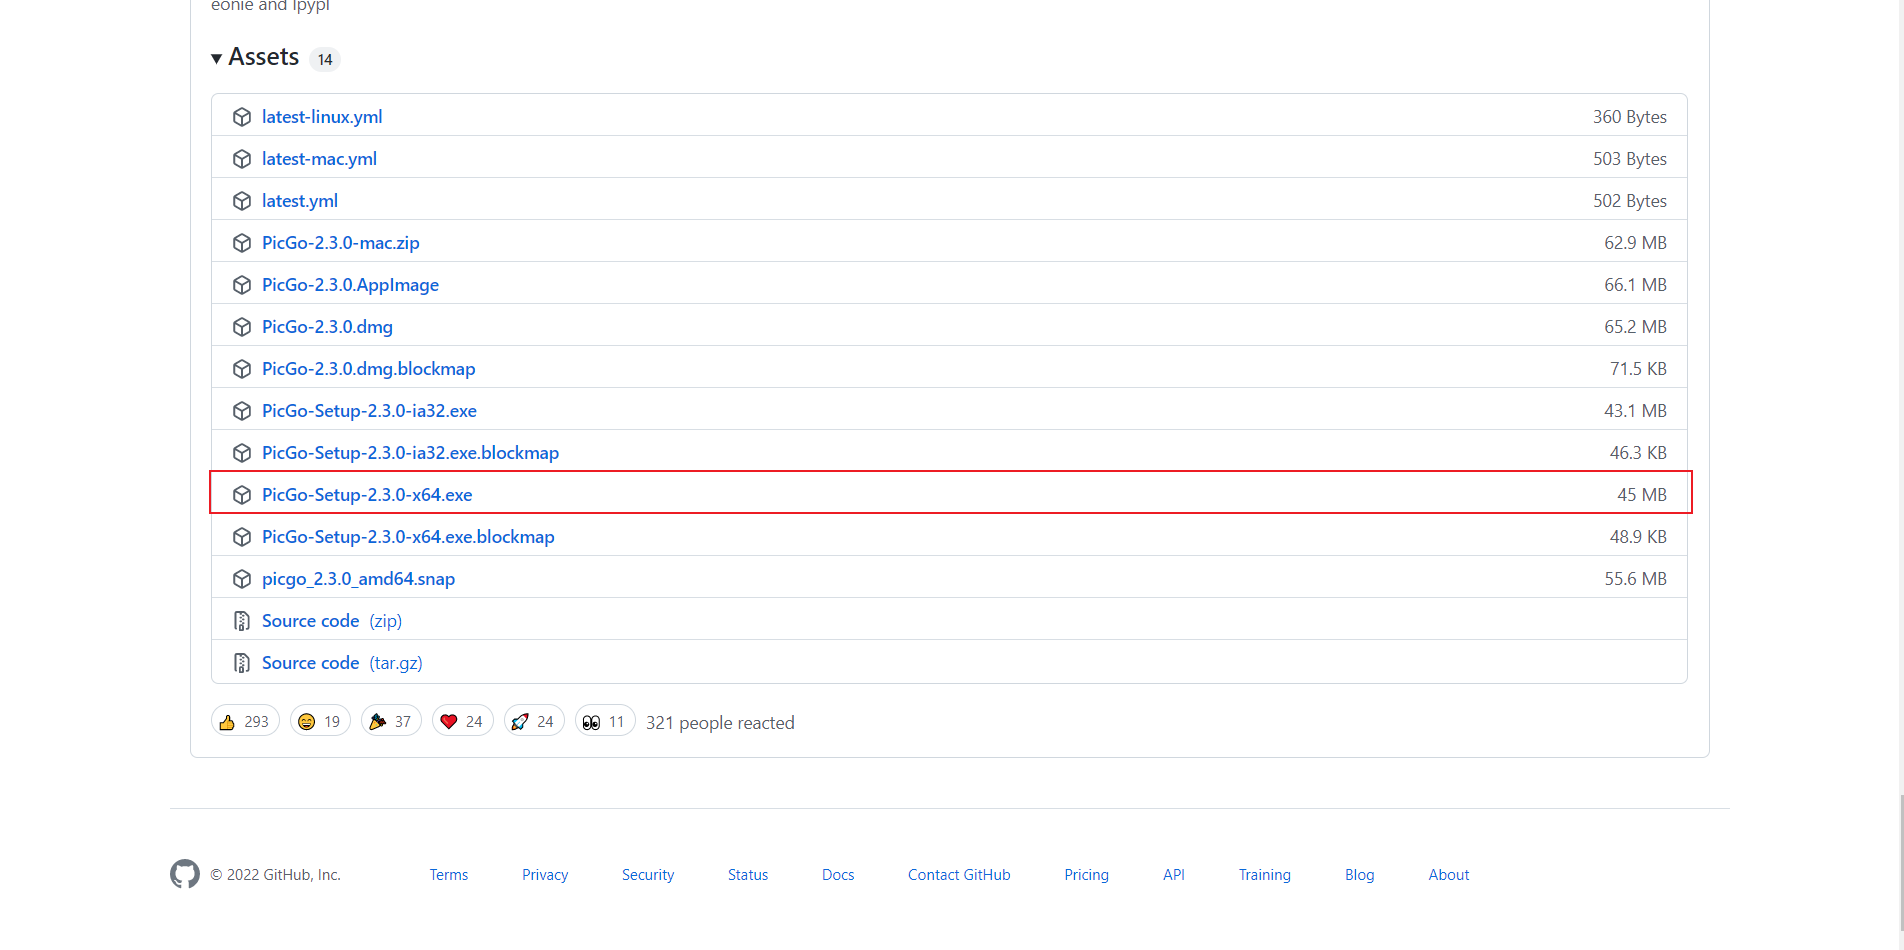Open PicGo-Setup-2.3.0-ia32.exe.blockmap link
The width and height of the screenshot is (1904, 950).
[x=410, y=453]
